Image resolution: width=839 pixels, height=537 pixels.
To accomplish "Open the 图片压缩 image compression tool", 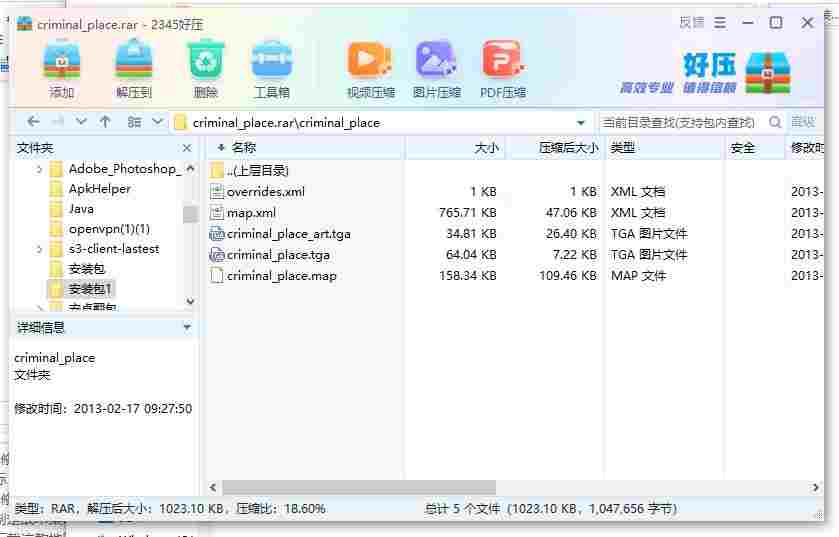I will (x=437, y=70).
